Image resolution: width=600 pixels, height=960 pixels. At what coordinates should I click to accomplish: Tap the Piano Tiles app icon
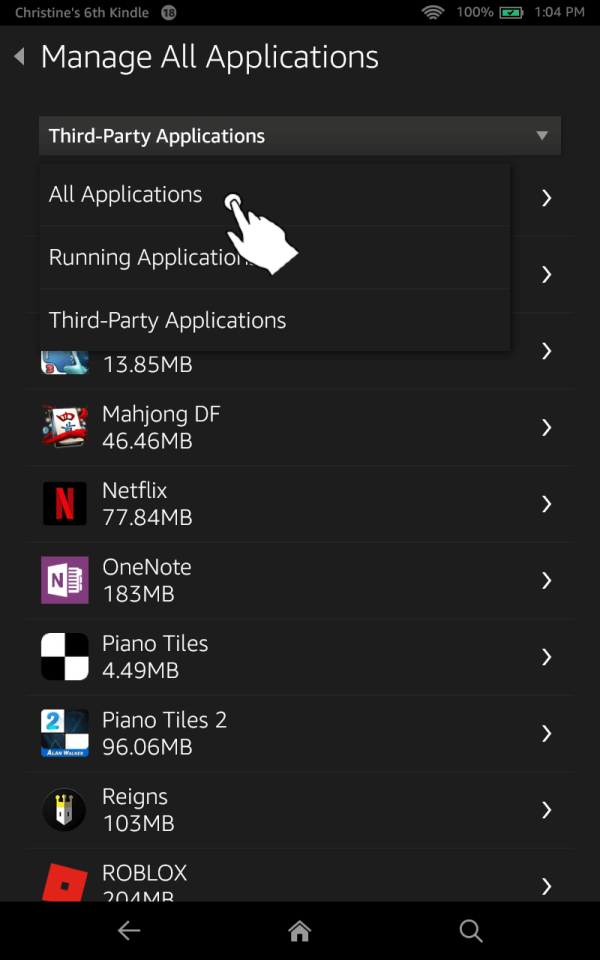(65, 657)
